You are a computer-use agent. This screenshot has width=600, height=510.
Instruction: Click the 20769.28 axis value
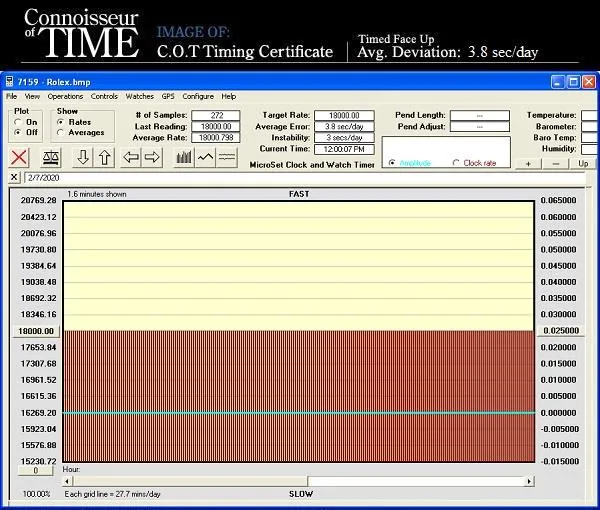point(38,200)
